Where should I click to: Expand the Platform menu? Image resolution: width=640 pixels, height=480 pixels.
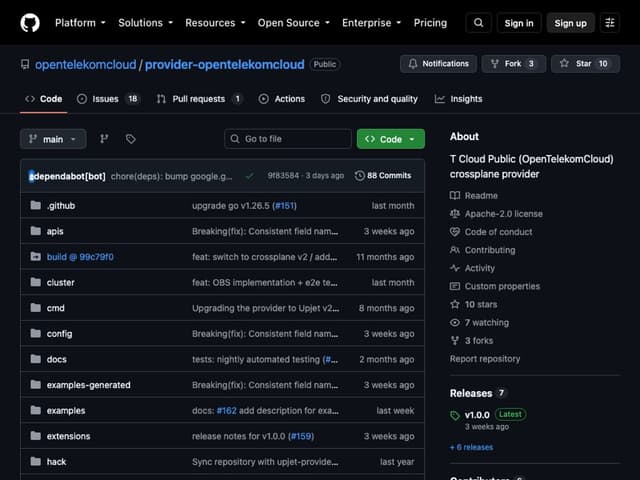click(80, 23)
